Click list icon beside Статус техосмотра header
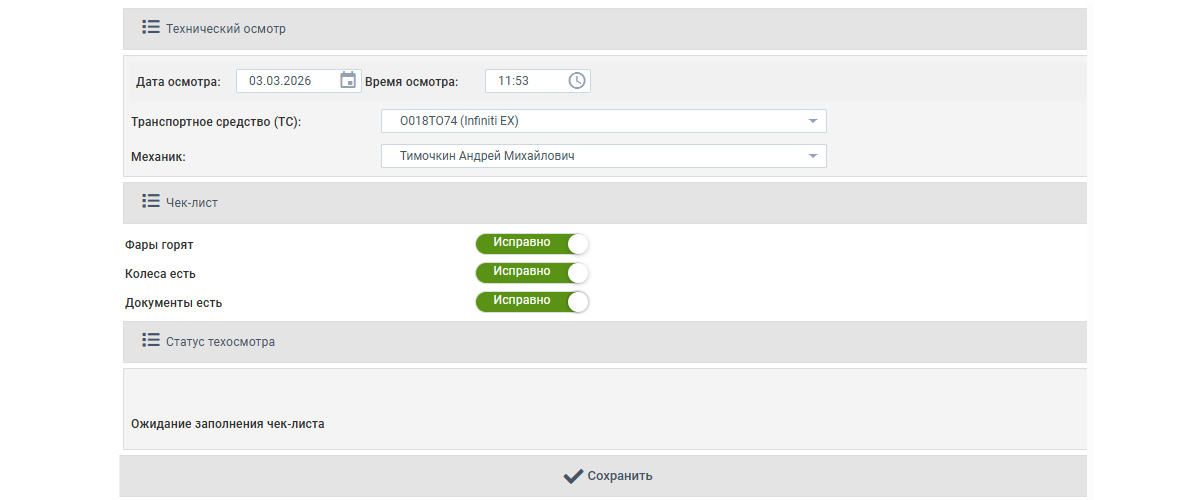This screenshot has width=1200, height=500. click(151, 340)
